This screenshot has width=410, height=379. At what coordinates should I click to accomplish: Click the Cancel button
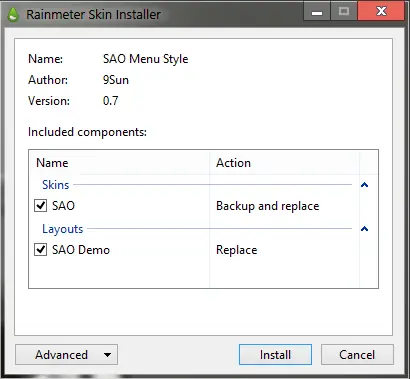point(357,355)
